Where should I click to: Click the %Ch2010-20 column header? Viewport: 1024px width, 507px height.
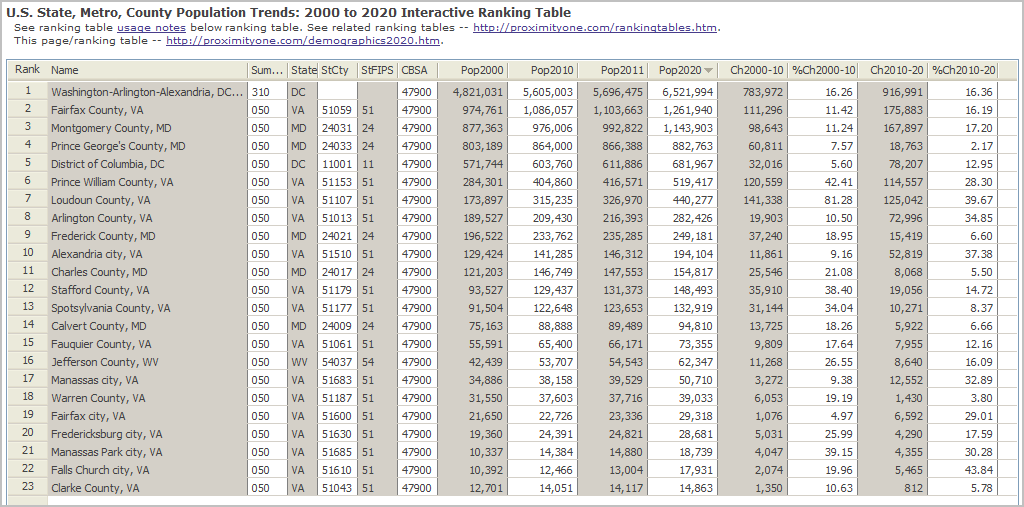[x=963, y=71]
